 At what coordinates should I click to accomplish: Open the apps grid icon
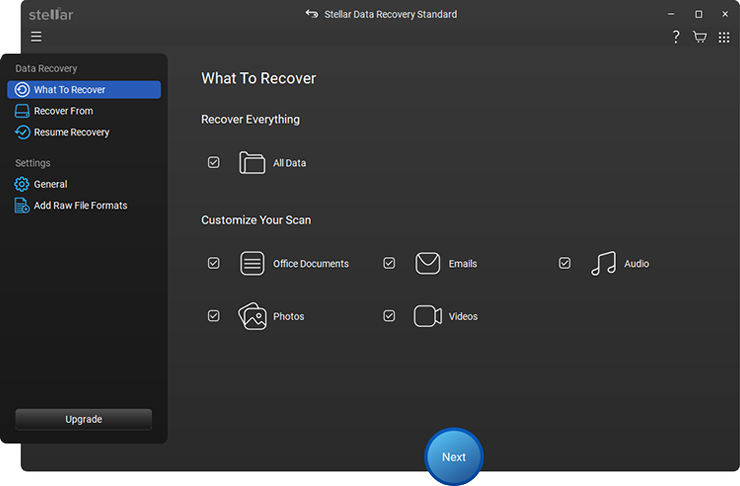pyautogui.click(x=723, y=37)
